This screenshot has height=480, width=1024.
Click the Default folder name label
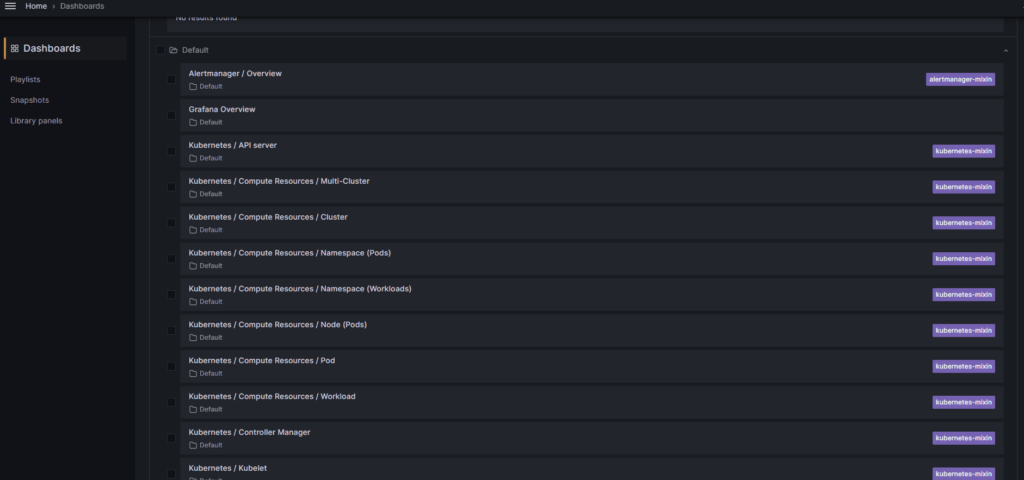[195, 50]
